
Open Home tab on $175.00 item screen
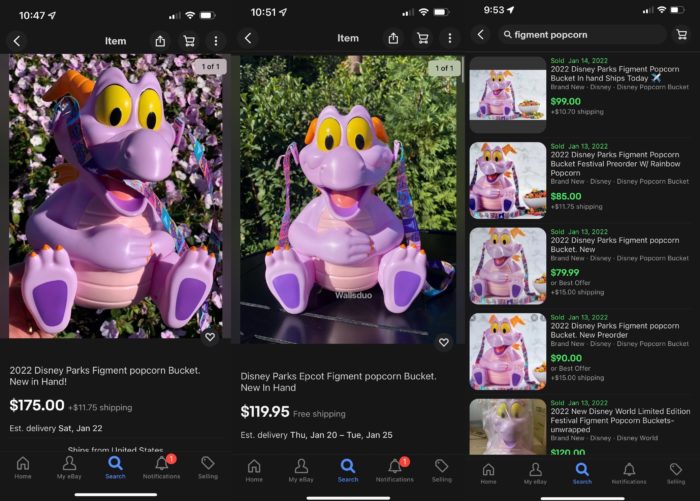click(x=23, y=468)
